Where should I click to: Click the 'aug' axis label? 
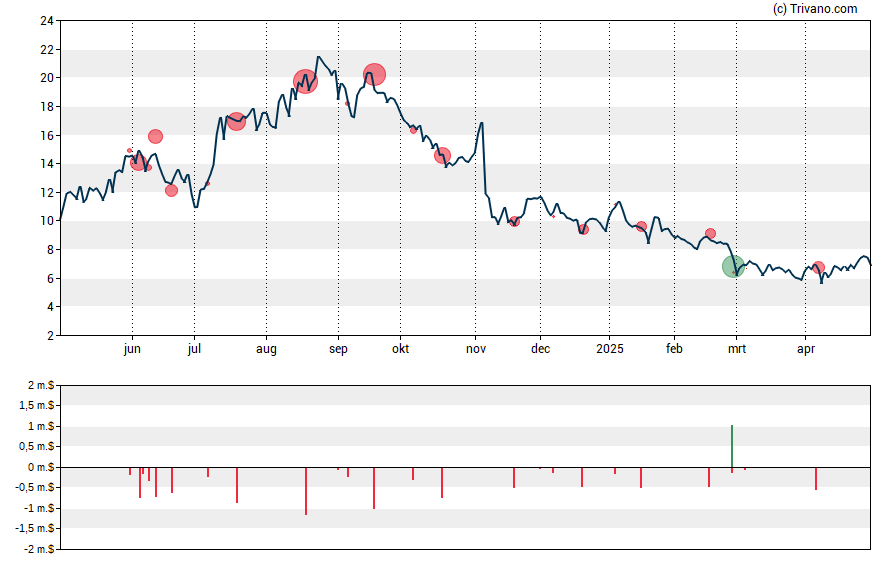tap(266, 349)
